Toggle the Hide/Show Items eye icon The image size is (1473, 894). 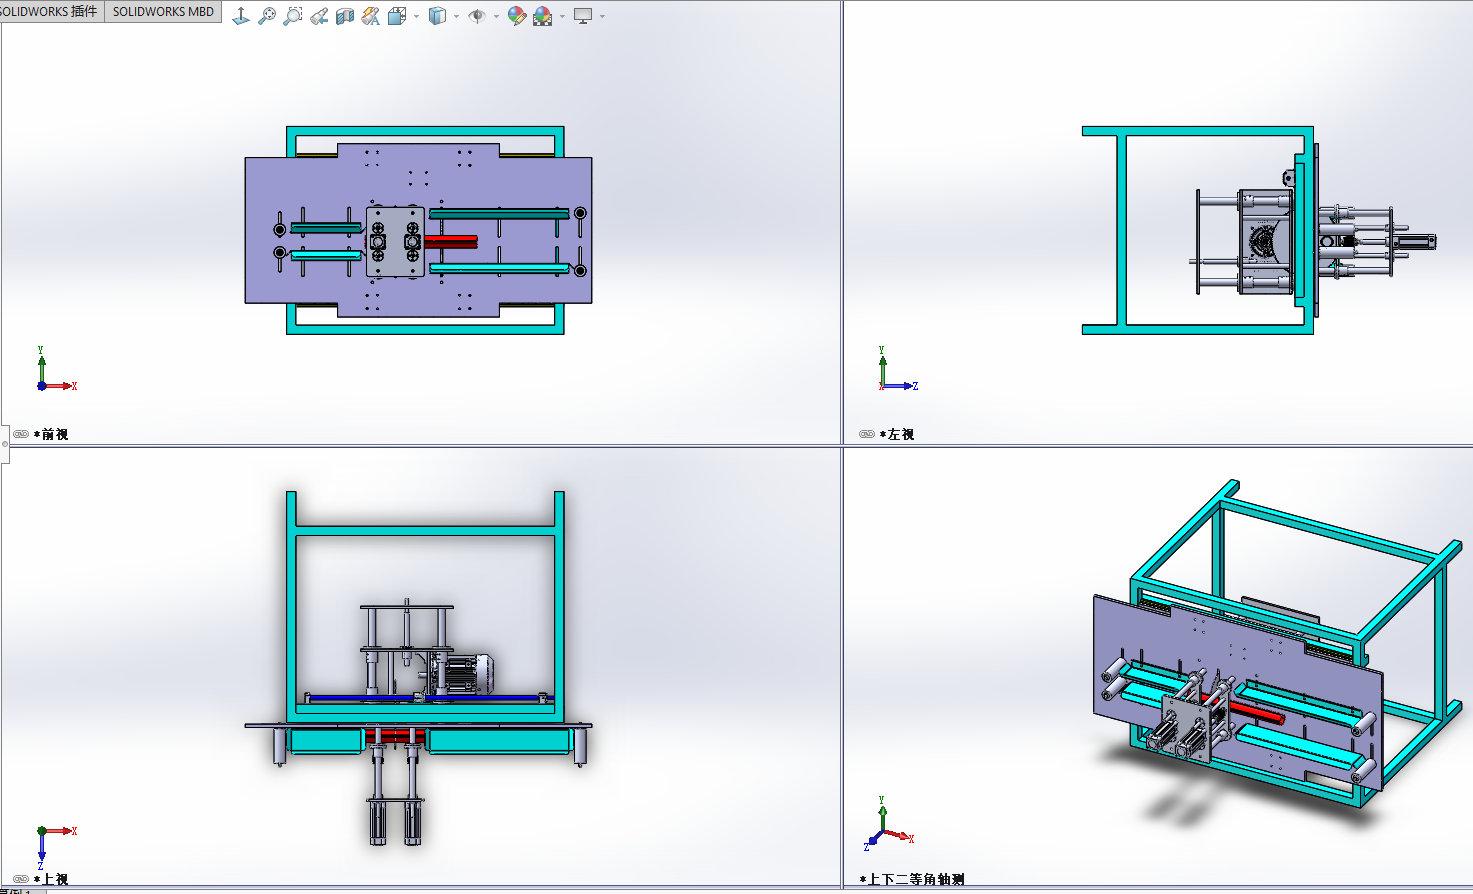(x=477, y=16)
